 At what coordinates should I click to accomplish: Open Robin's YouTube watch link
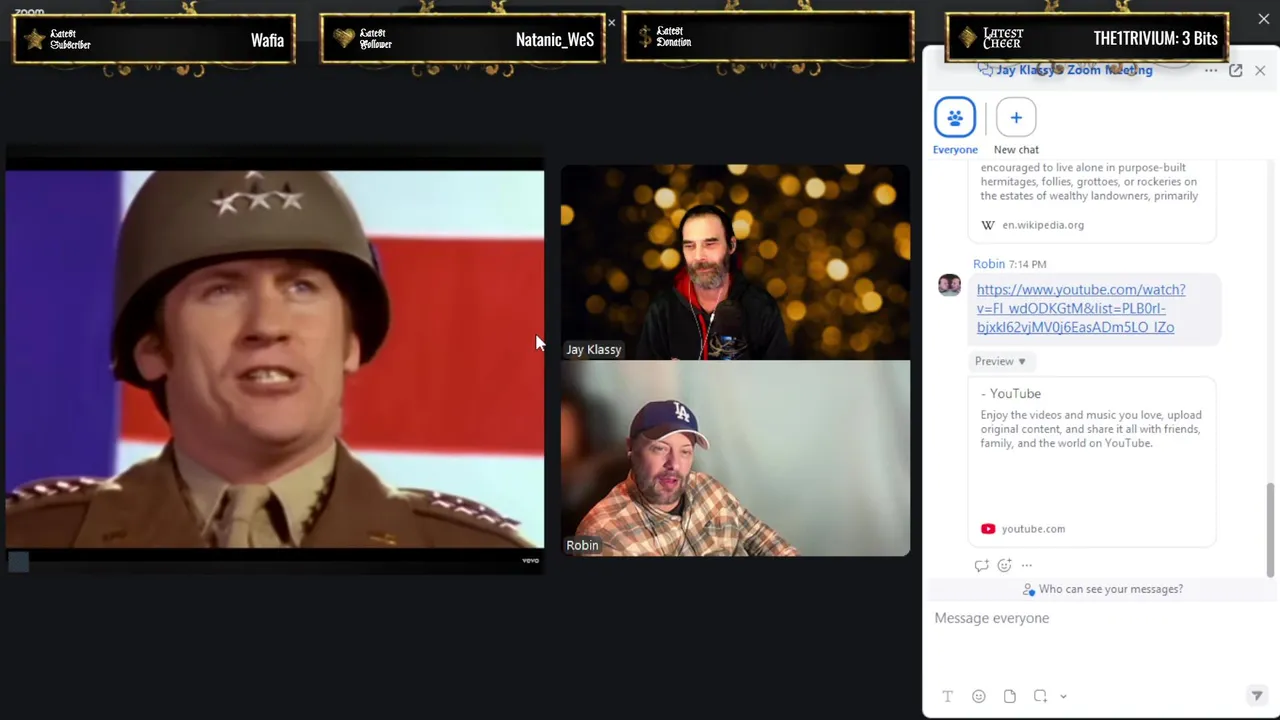(1080, 308)
